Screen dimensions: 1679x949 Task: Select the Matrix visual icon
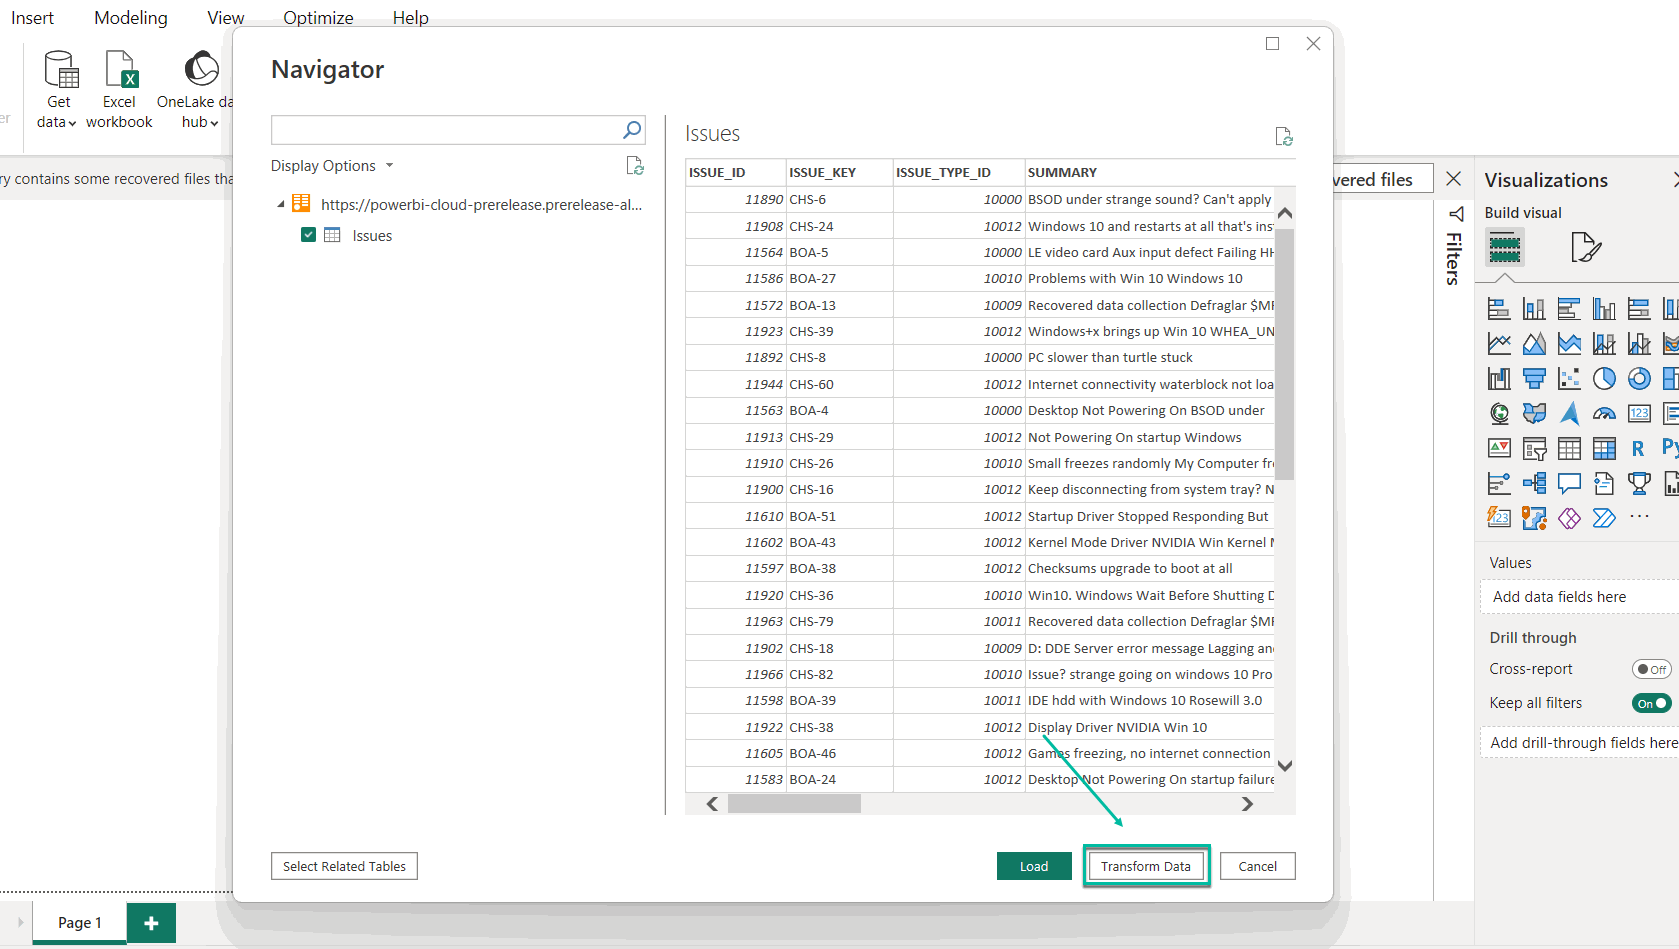[1604, 448]
